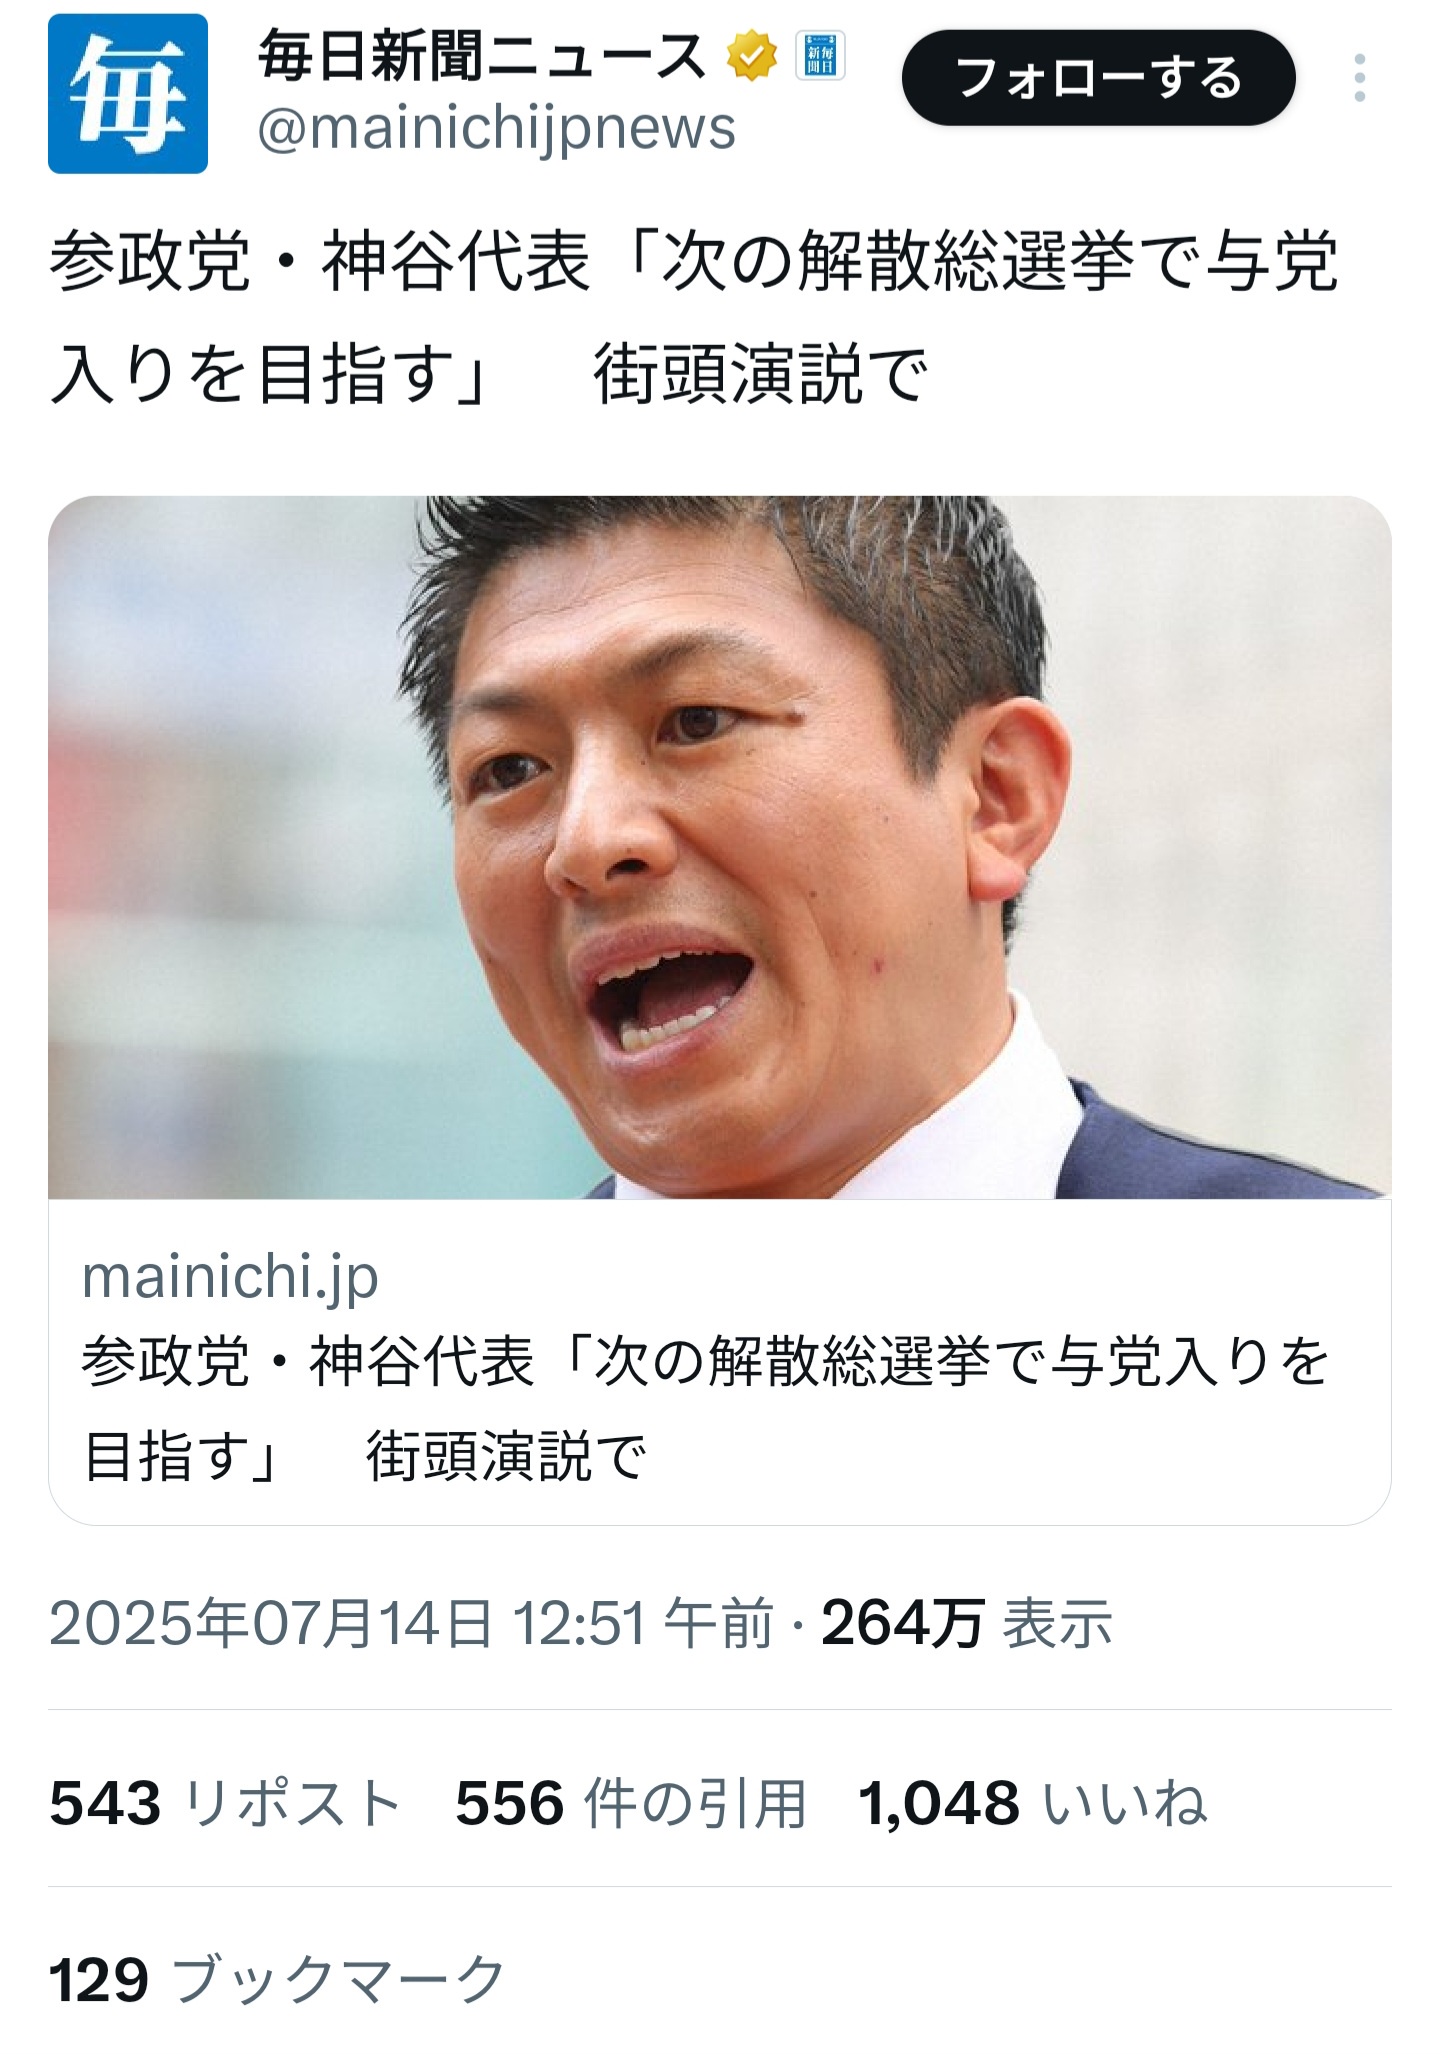
Task: Select the tweet's second line 入りを目指す」
Action: 268,376
